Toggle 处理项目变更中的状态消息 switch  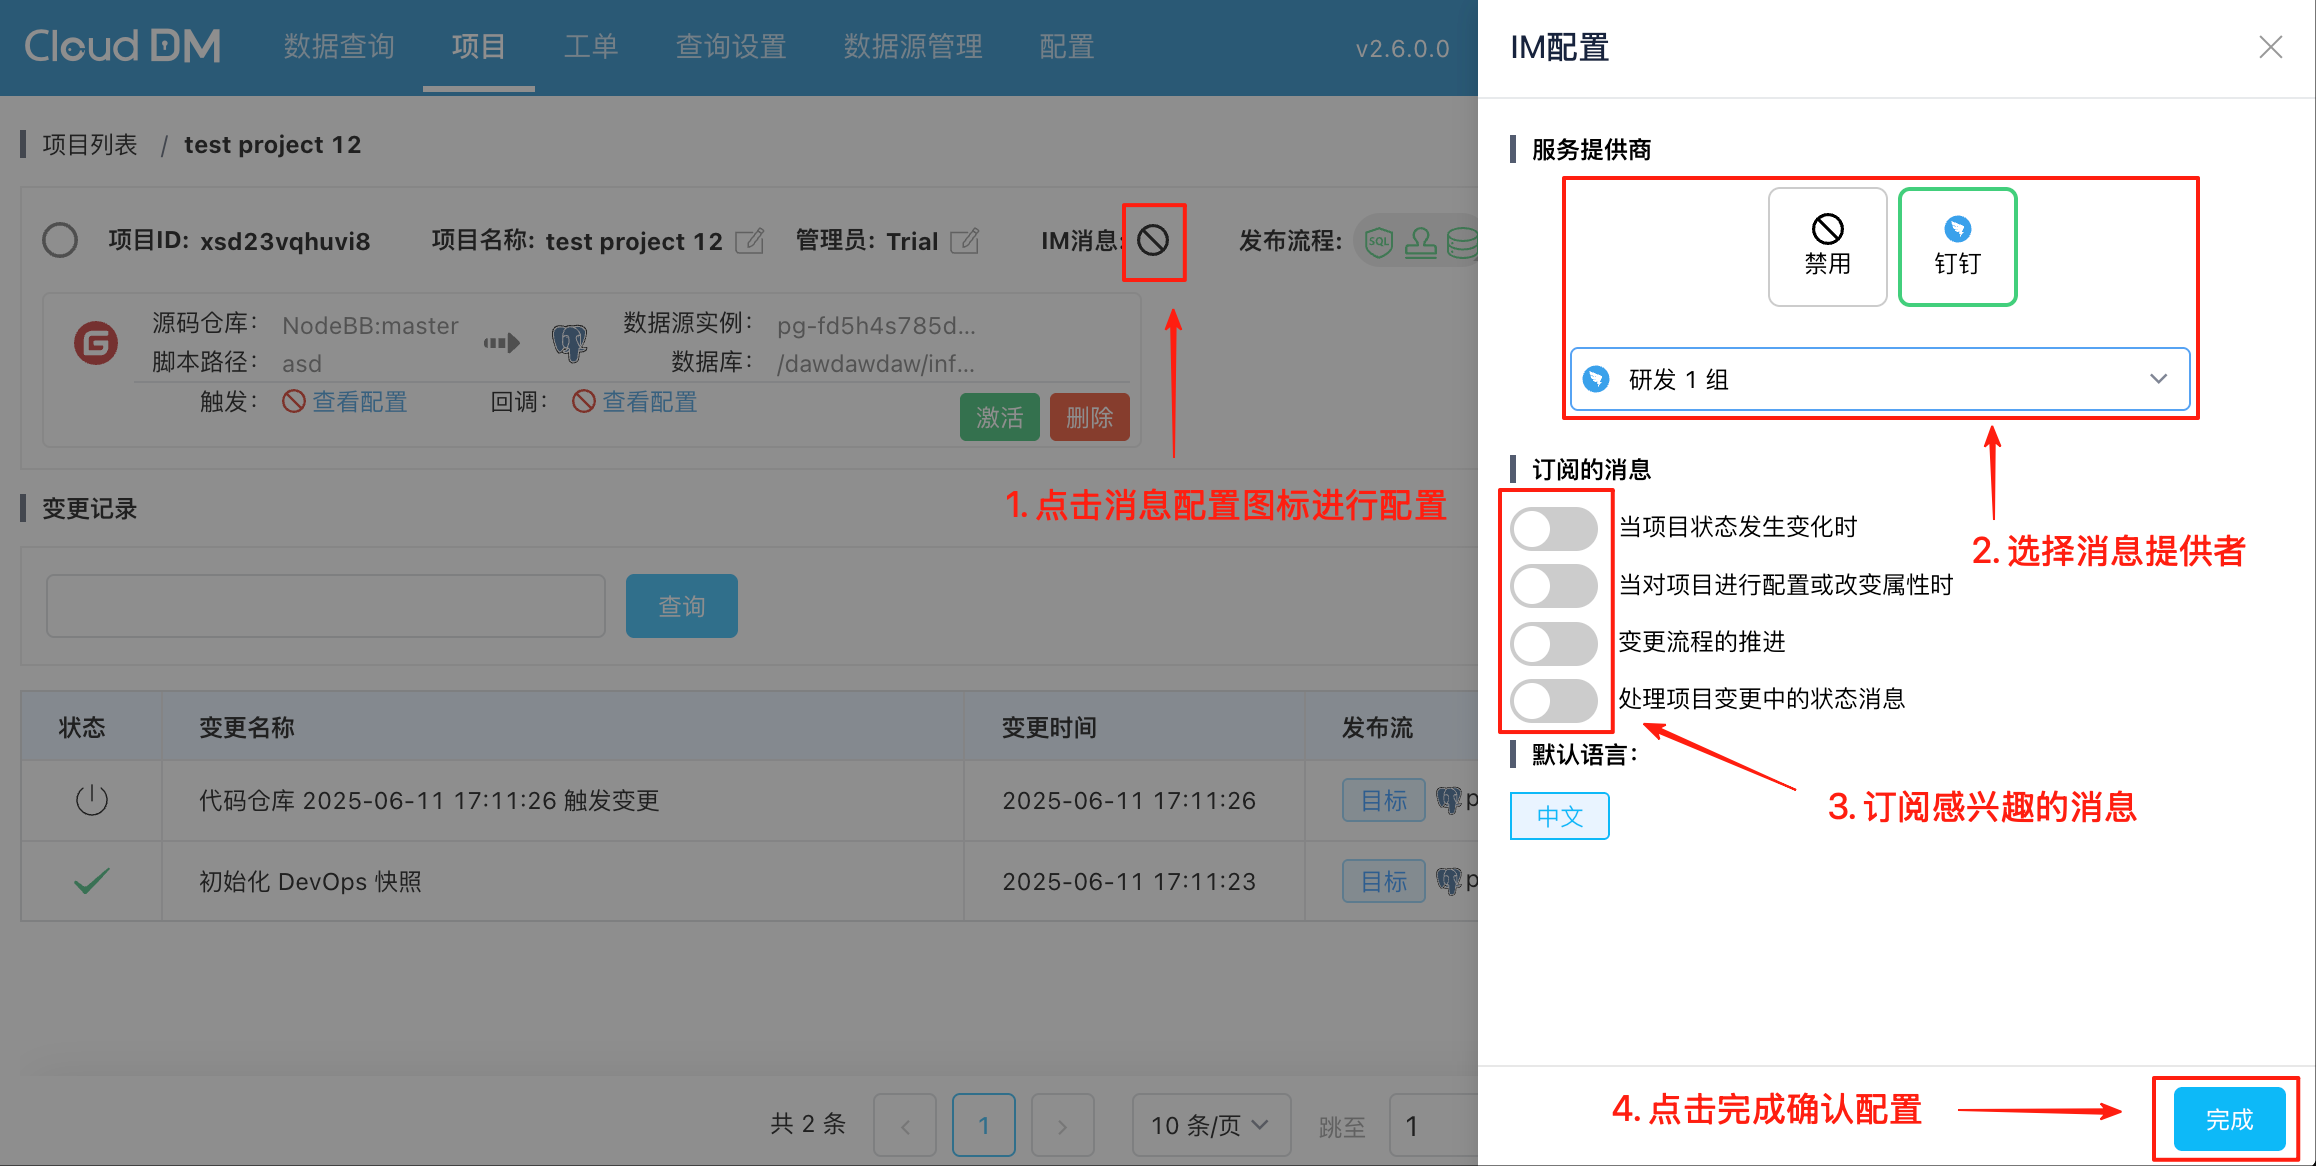click(1553, 700)
